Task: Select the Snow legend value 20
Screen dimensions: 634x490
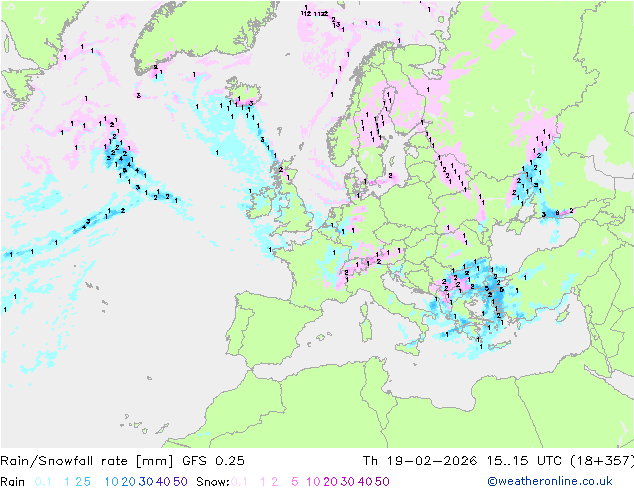Action: [x=330, y=482]
